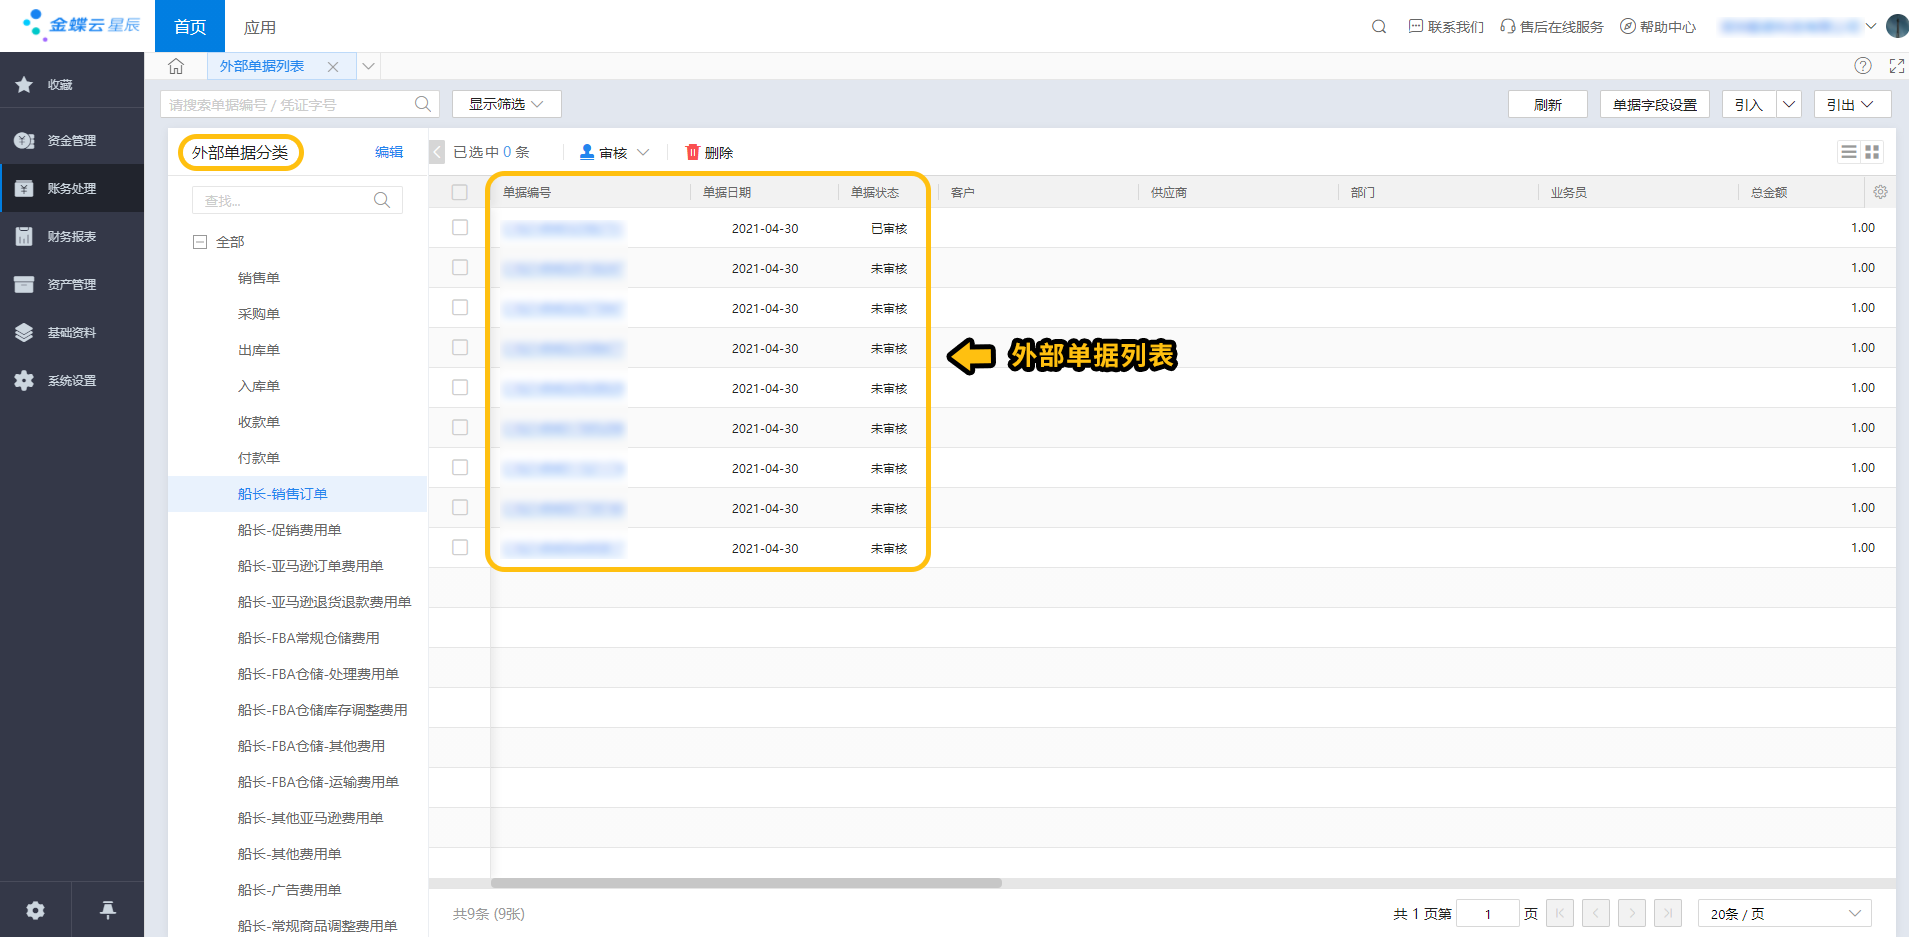
Task: Click the 刷新 refresh button
Action: [x=1547, y=104]
